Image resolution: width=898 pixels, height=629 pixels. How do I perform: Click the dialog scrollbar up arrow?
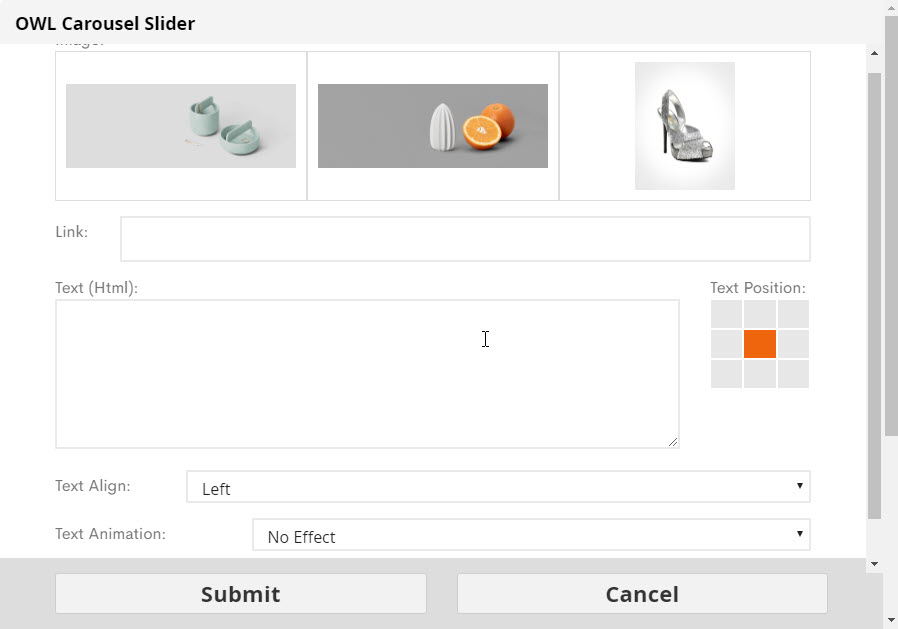pyautogui.click(x=874, y=53)
